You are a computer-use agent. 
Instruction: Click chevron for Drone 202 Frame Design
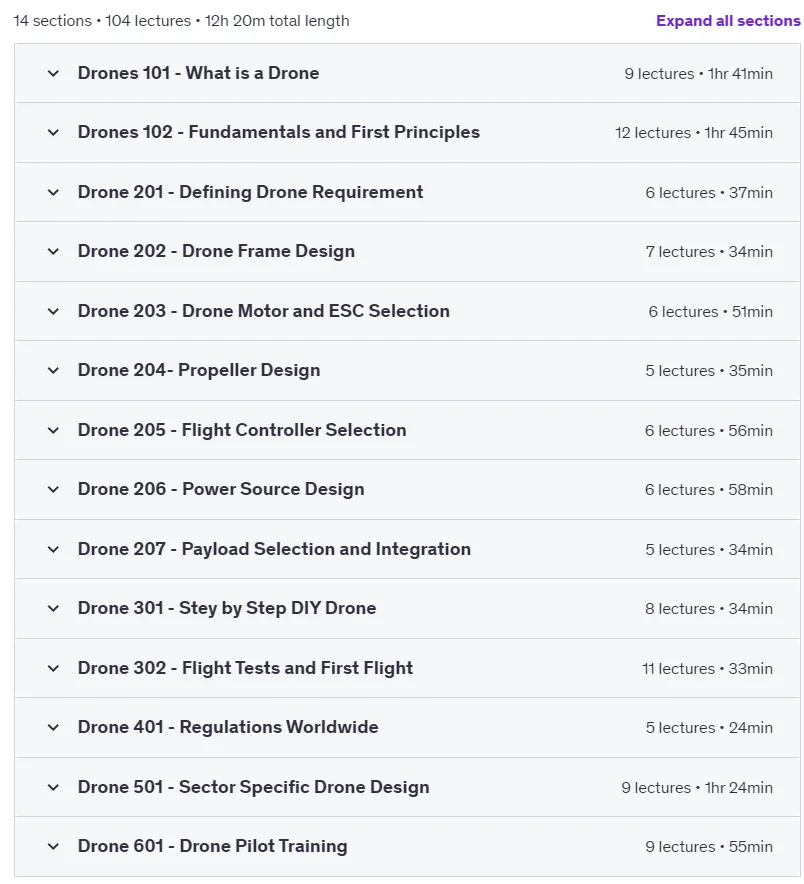[x=53, y=251]
